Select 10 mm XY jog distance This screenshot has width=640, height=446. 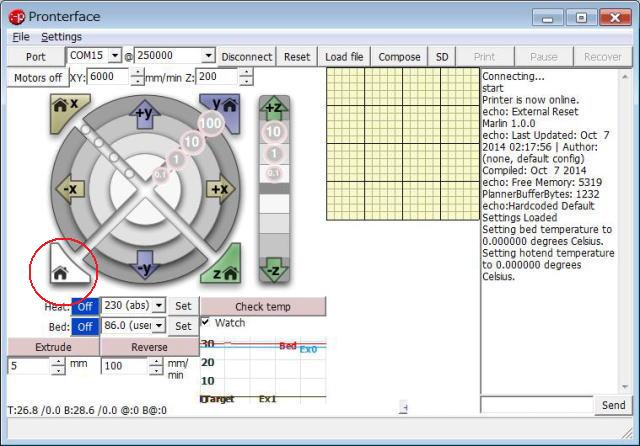pyautogui.click(x=191, y=142)
